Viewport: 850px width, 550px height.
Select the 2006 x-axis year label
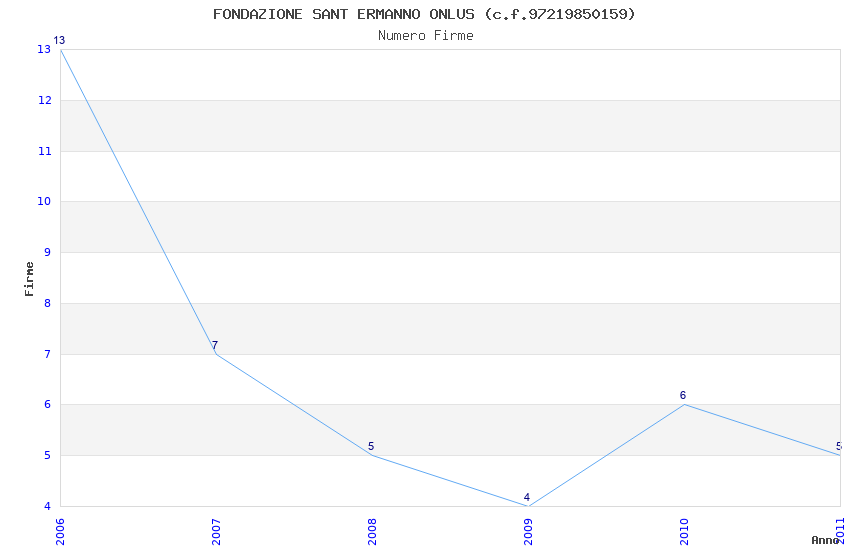60,531
